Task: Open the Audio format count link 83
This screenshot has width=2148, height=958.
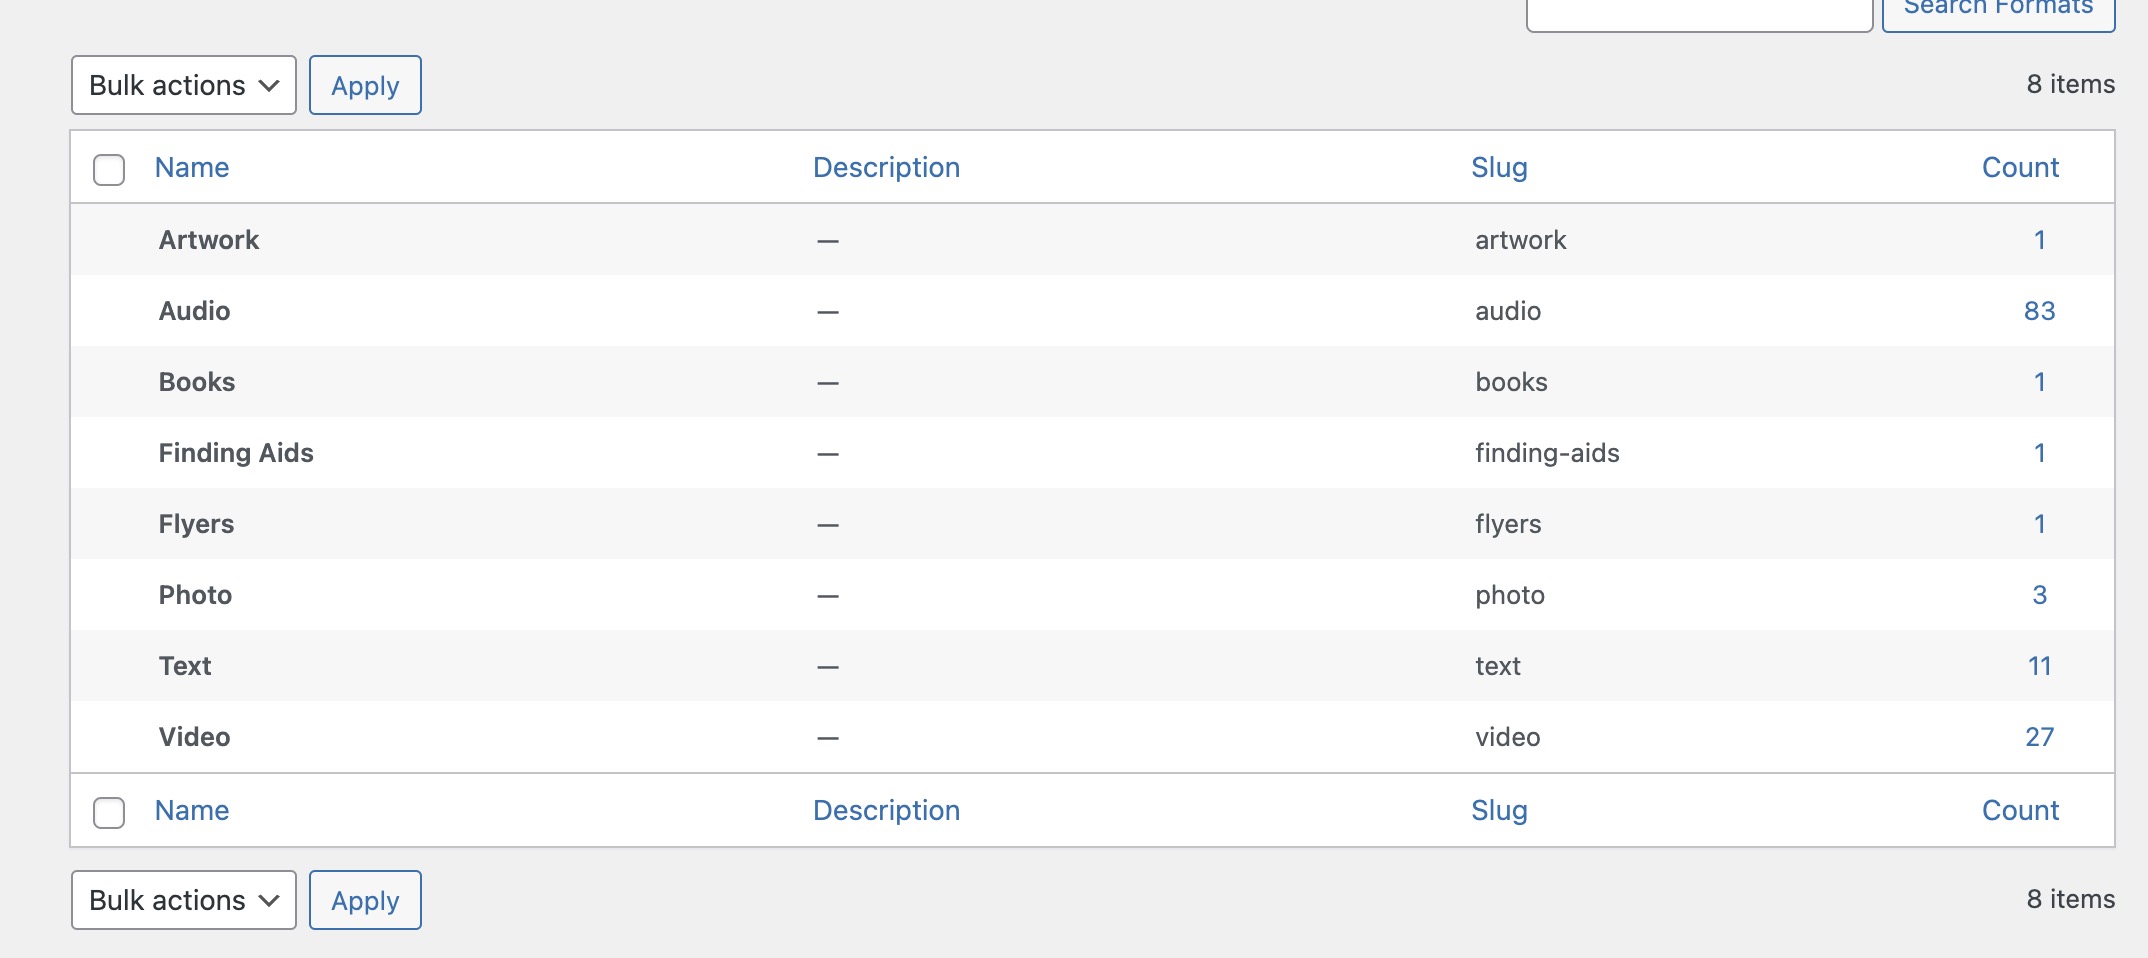Action: (2039, 311)
